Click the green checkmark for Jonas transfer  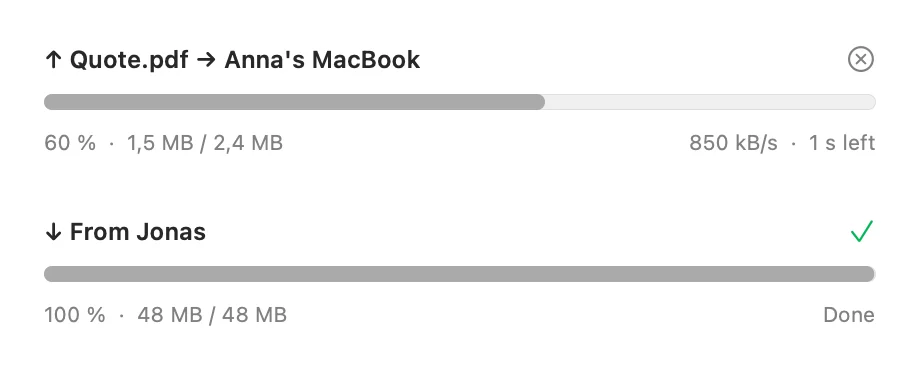pos(862,231)
